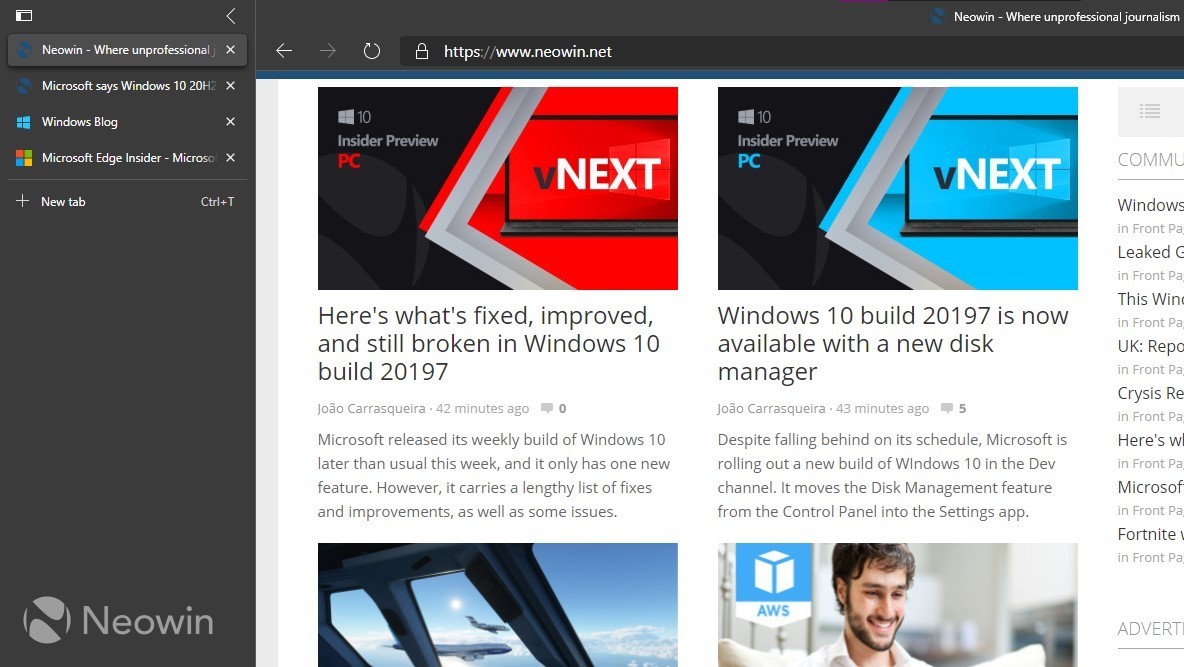
Task: Turn off vertical tabs via top-left icon
Action: [22, 15]
